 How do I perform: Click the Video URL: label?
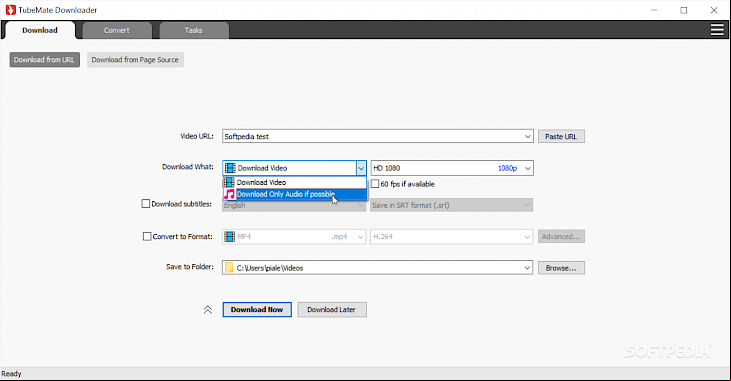197,136
